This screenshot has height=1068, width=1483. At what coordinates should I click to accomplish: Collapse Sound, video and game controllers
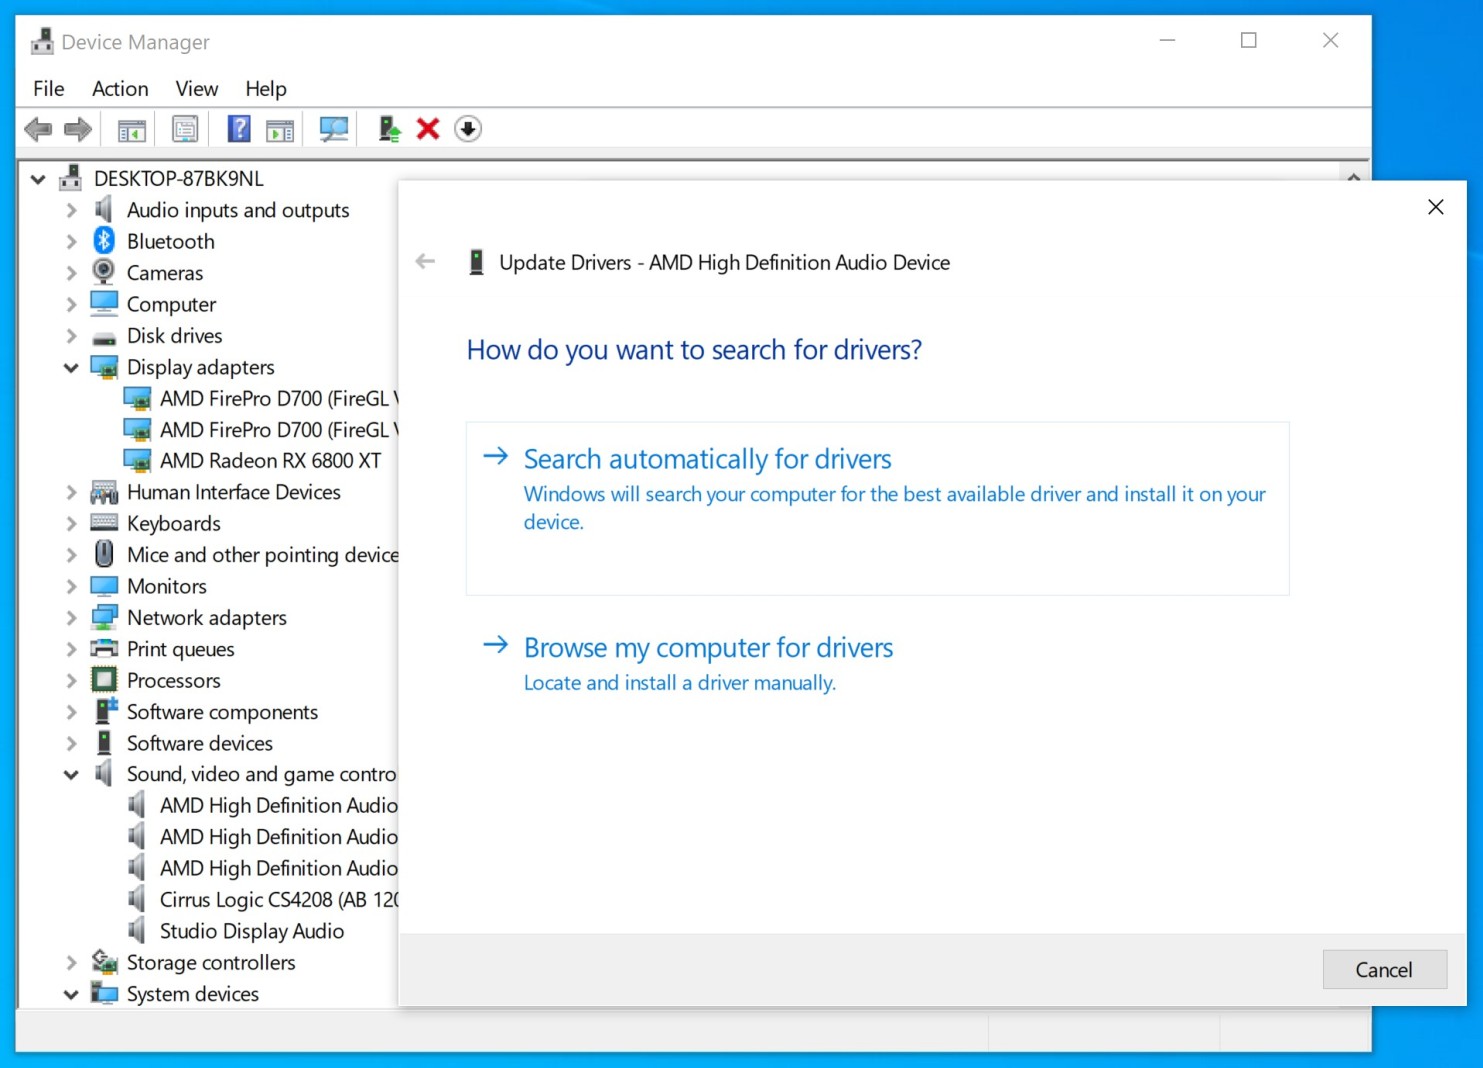[x=71, y=775]
